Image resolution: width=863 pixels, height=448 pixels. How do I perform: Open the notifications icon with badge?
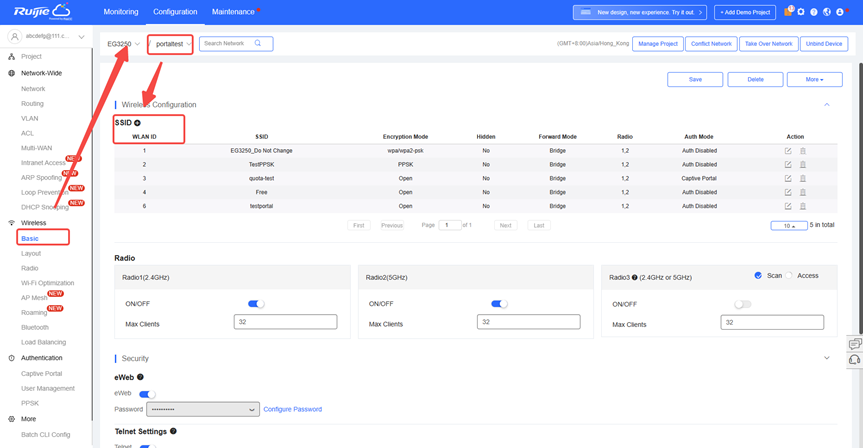pos(787,13)
